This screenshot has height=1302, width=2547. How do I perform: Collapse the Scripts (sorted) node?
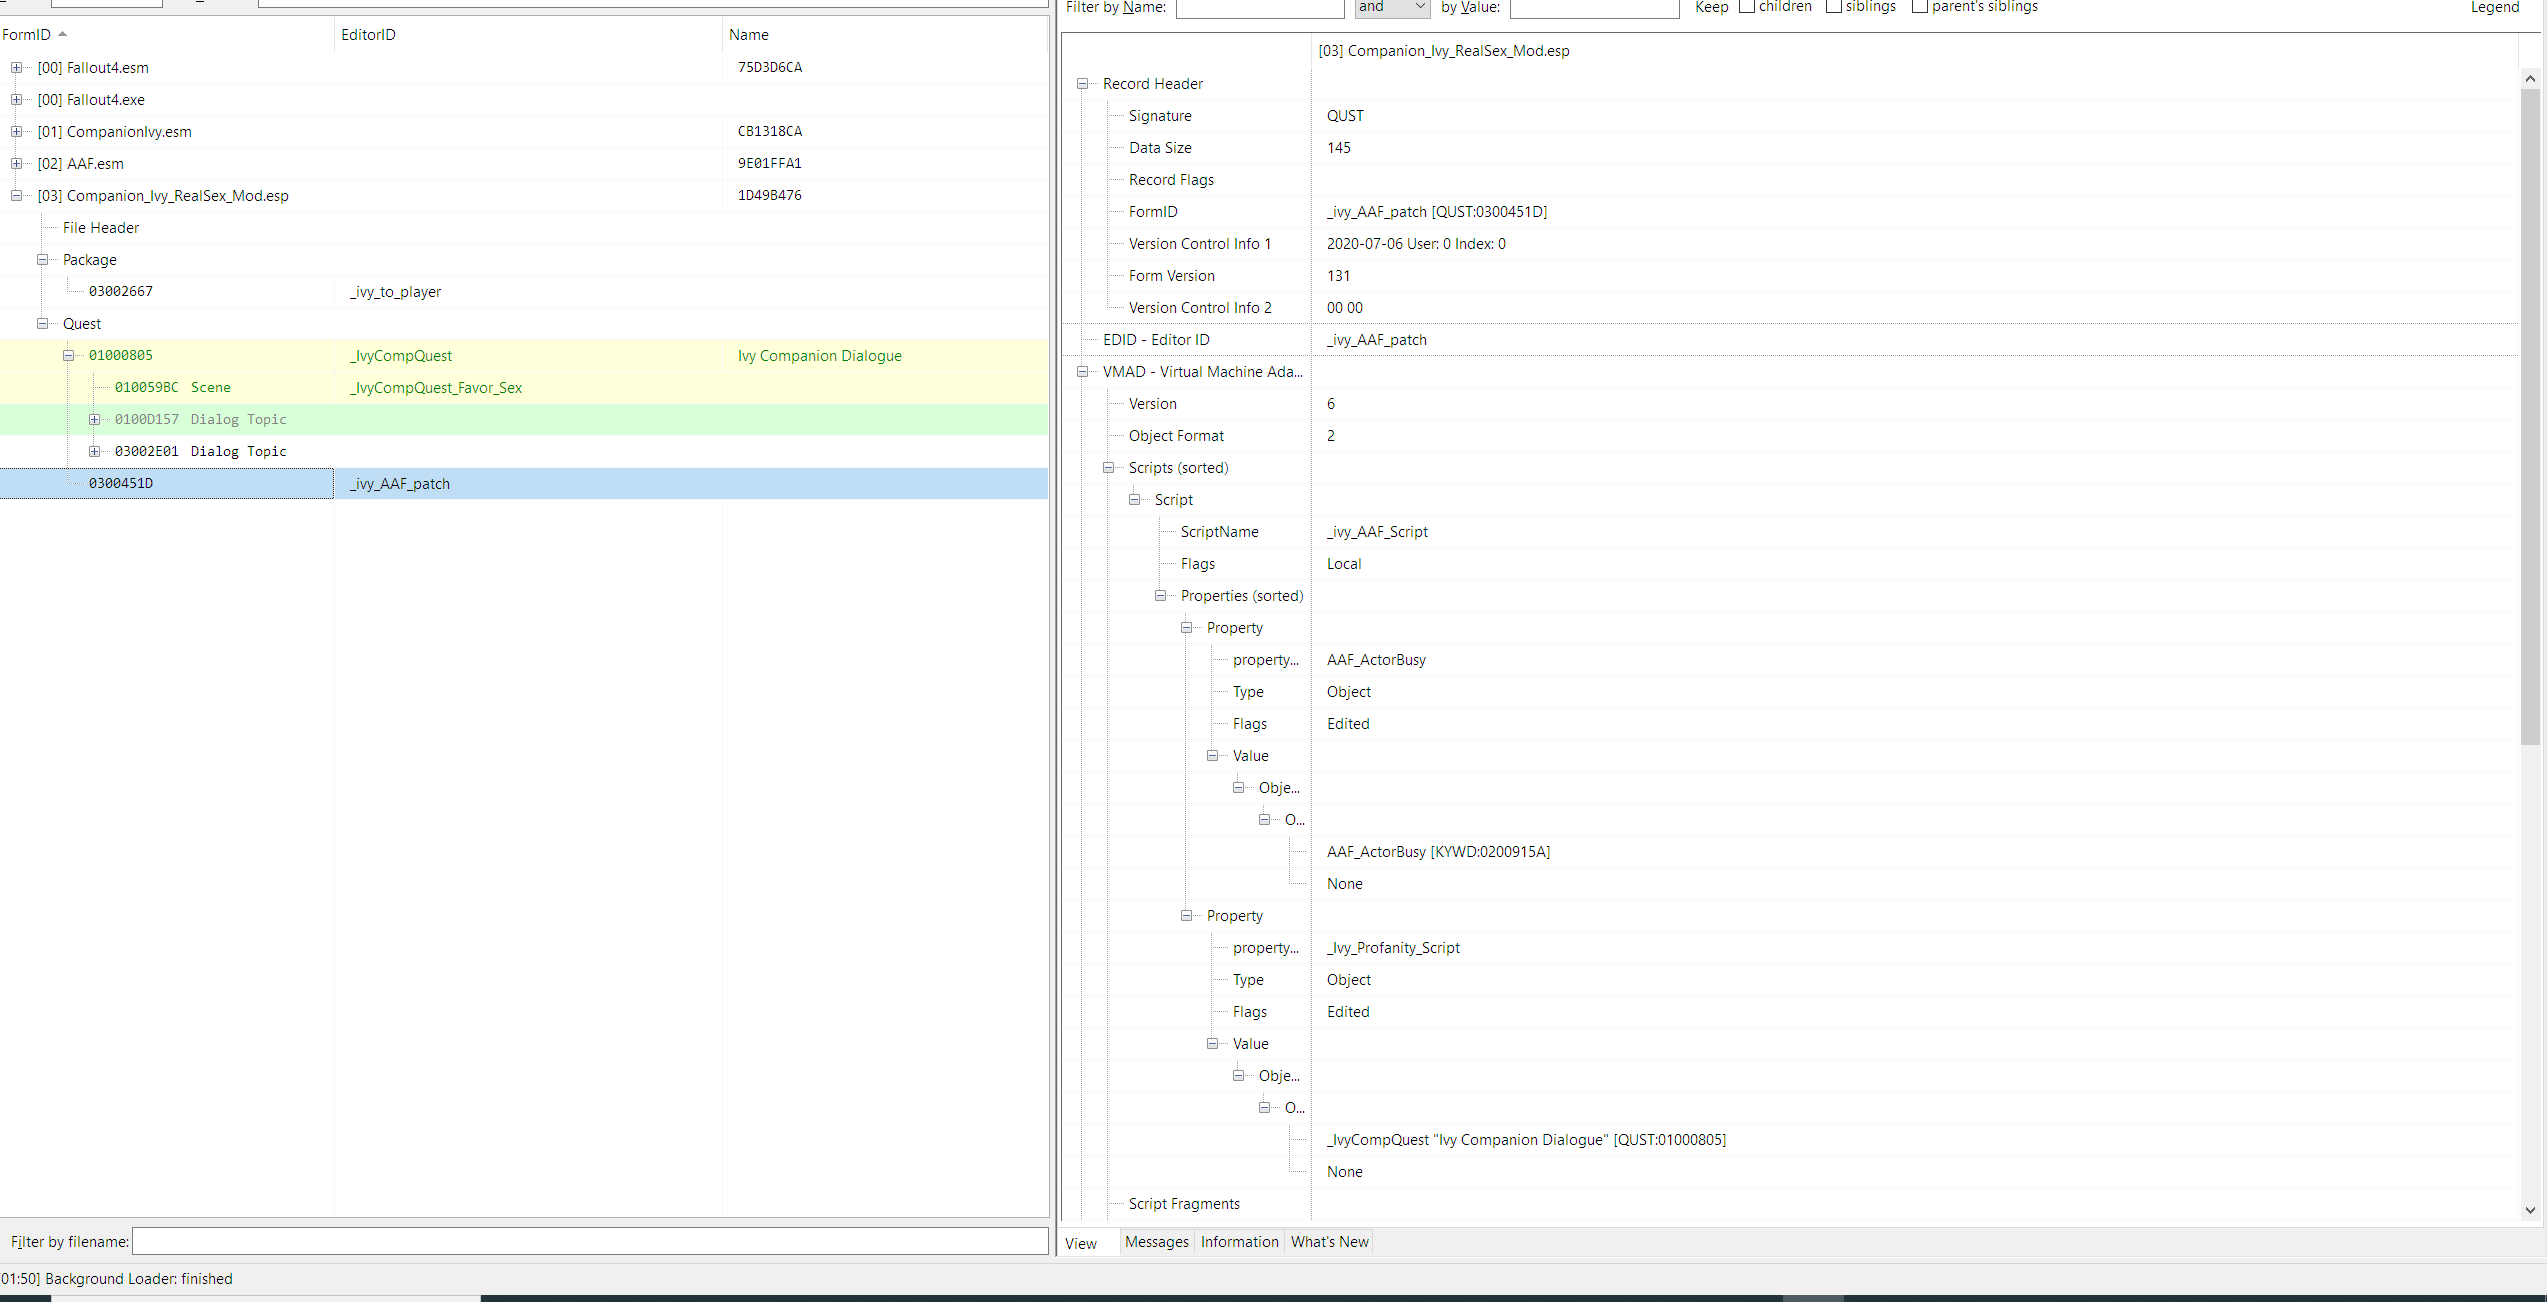1108,468
